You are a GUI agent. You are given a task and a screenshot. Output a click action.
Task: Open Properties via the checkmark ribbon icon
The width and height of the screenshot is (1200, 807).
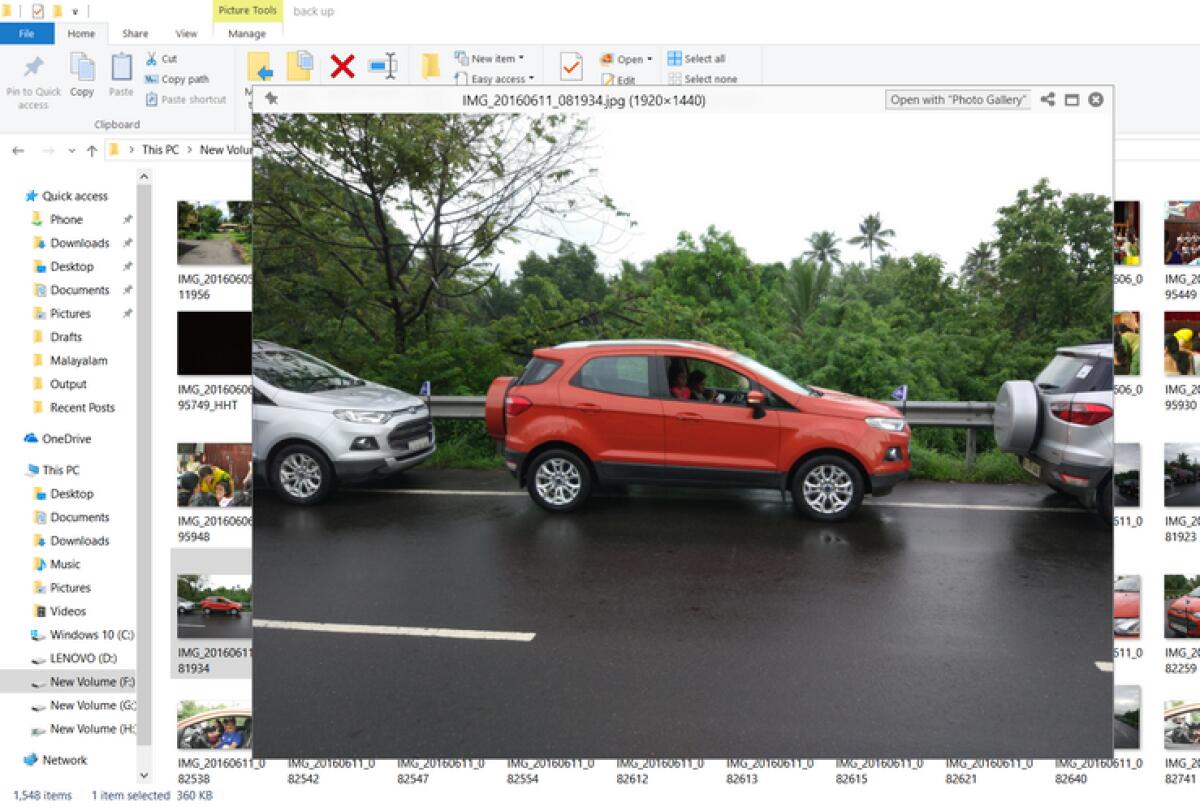click(572, 66)
